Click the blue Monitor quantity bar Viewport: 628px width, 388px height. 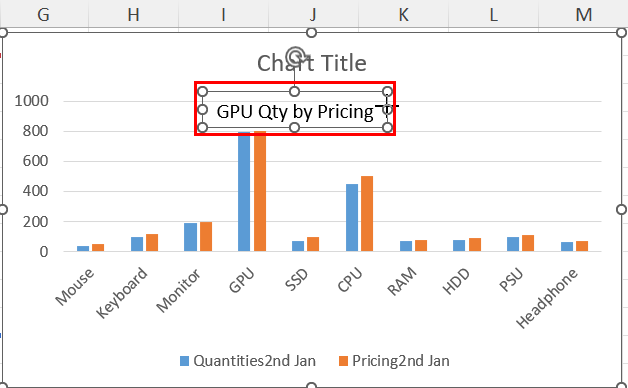pos(191,237)
